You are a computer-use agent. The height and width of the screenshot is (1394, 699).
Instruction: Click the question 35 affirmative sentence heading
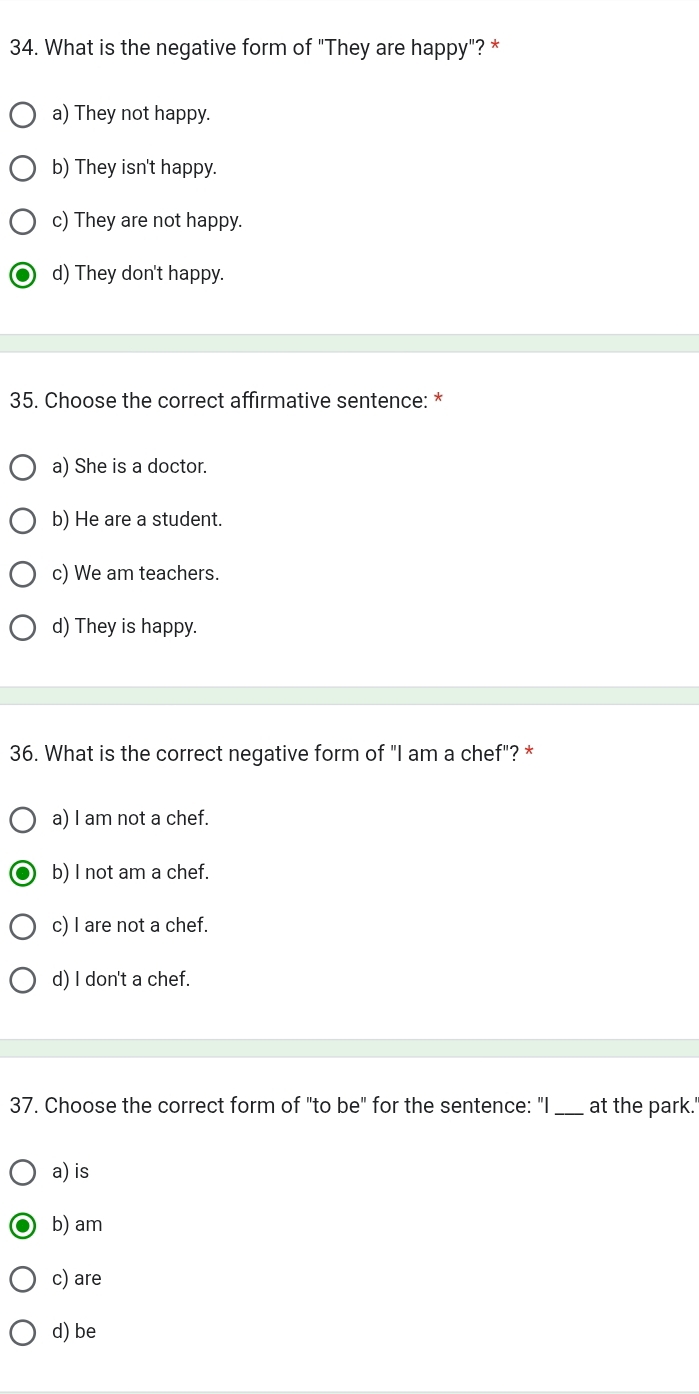tap(219, 401)
